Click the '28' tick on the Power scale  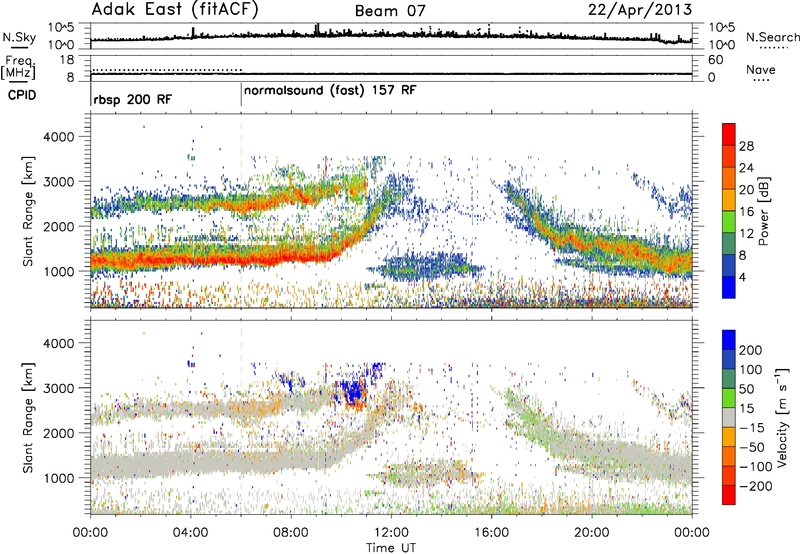[746, 146]
